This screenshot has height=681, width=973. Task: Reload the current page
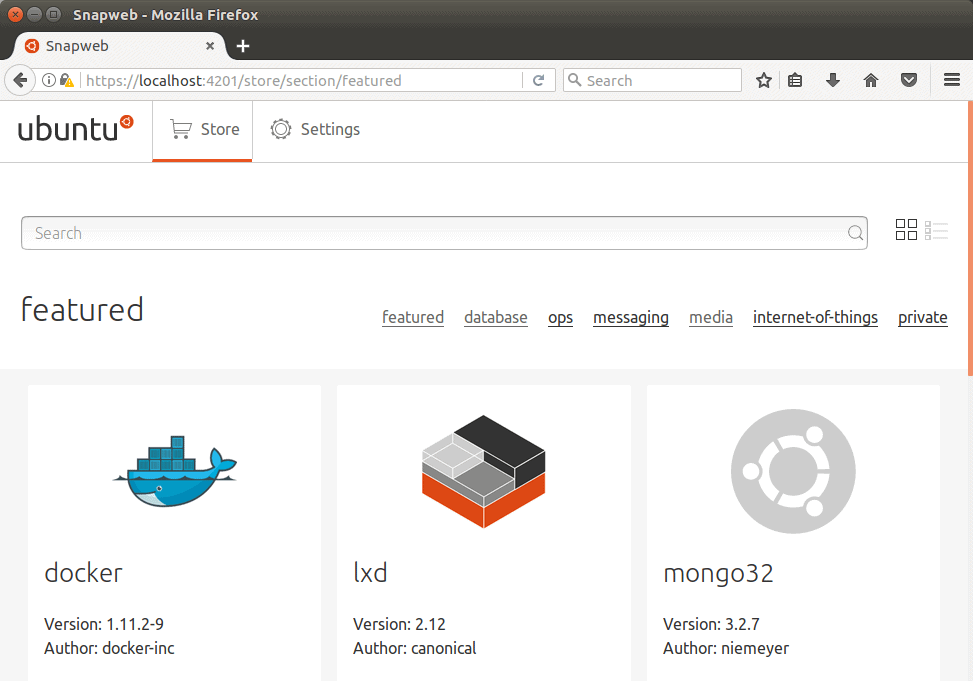pyautogui.click(x=539, y=80)
